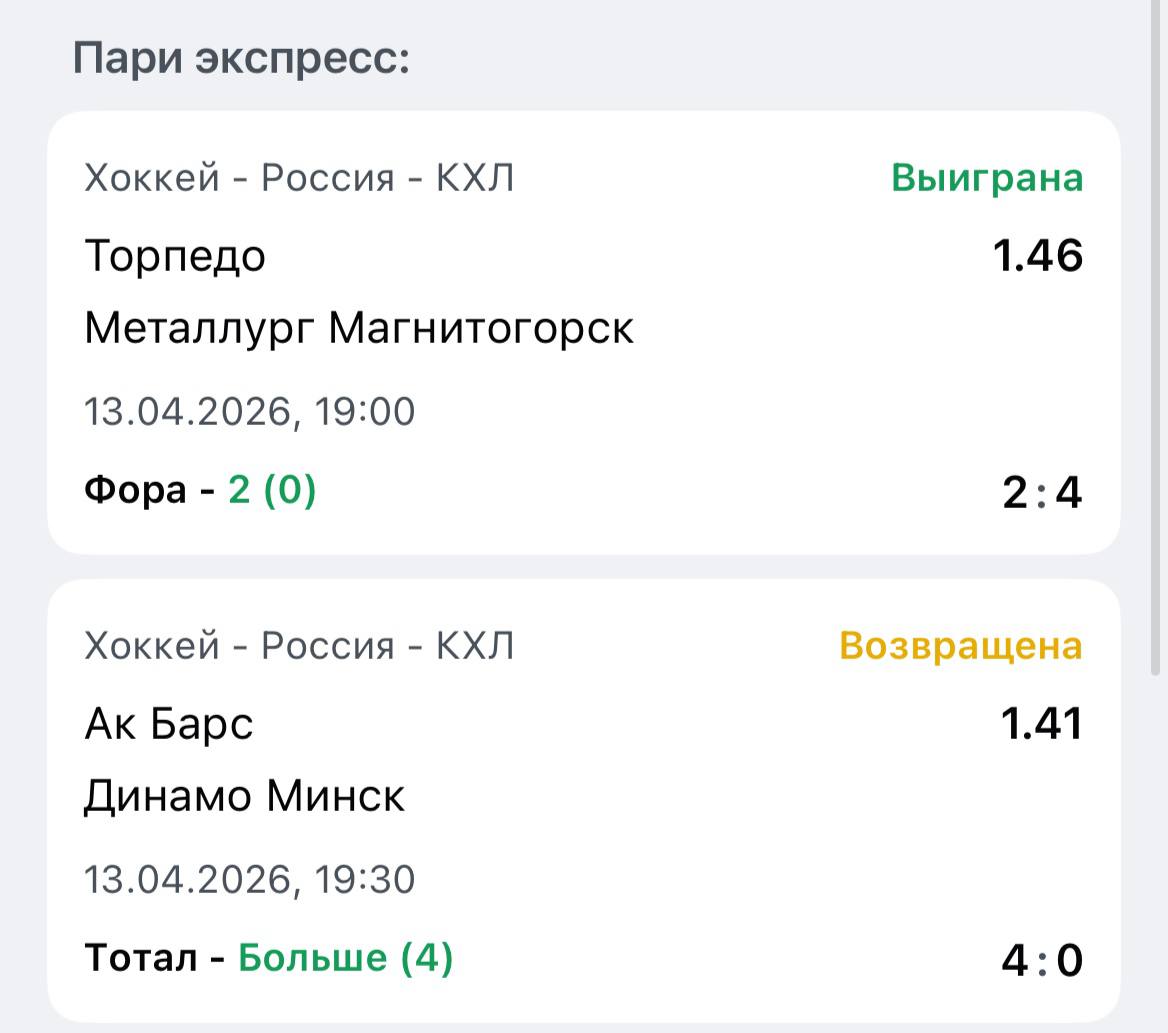Viewport: 1168px width, 1033px height.
Task: Select the Динамо Минск team name
Action: (245, 796)
